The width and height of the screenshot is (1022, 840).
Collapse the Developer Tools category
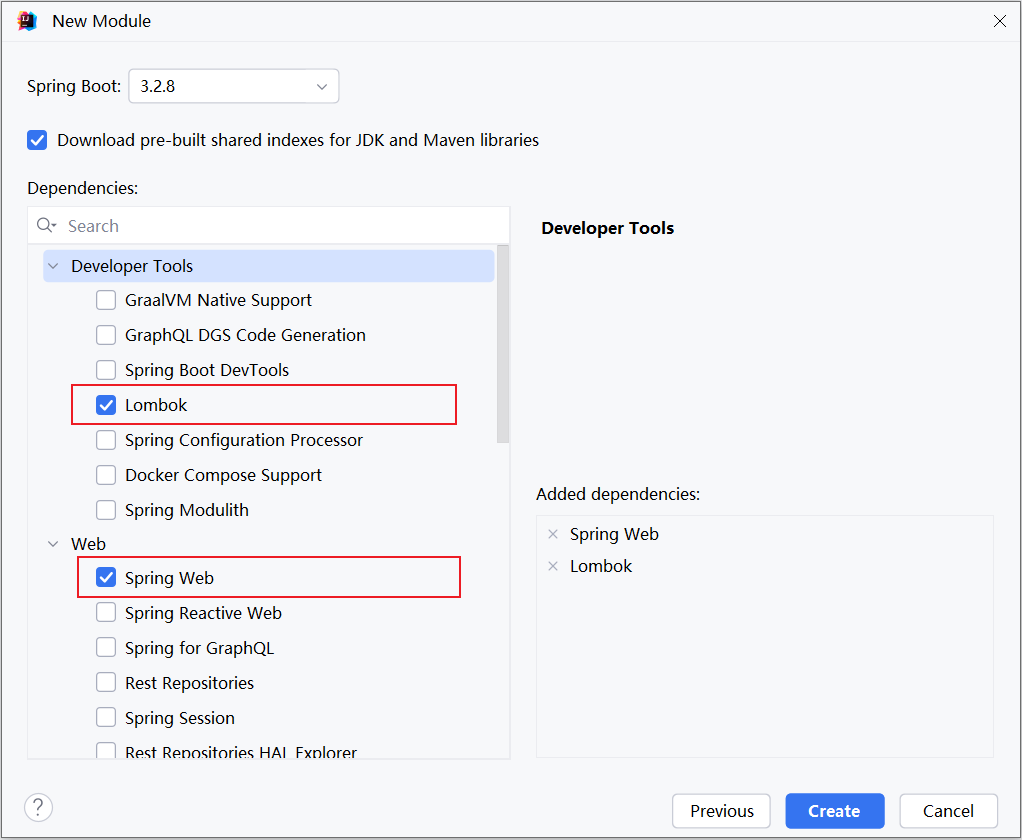point(53,265)
